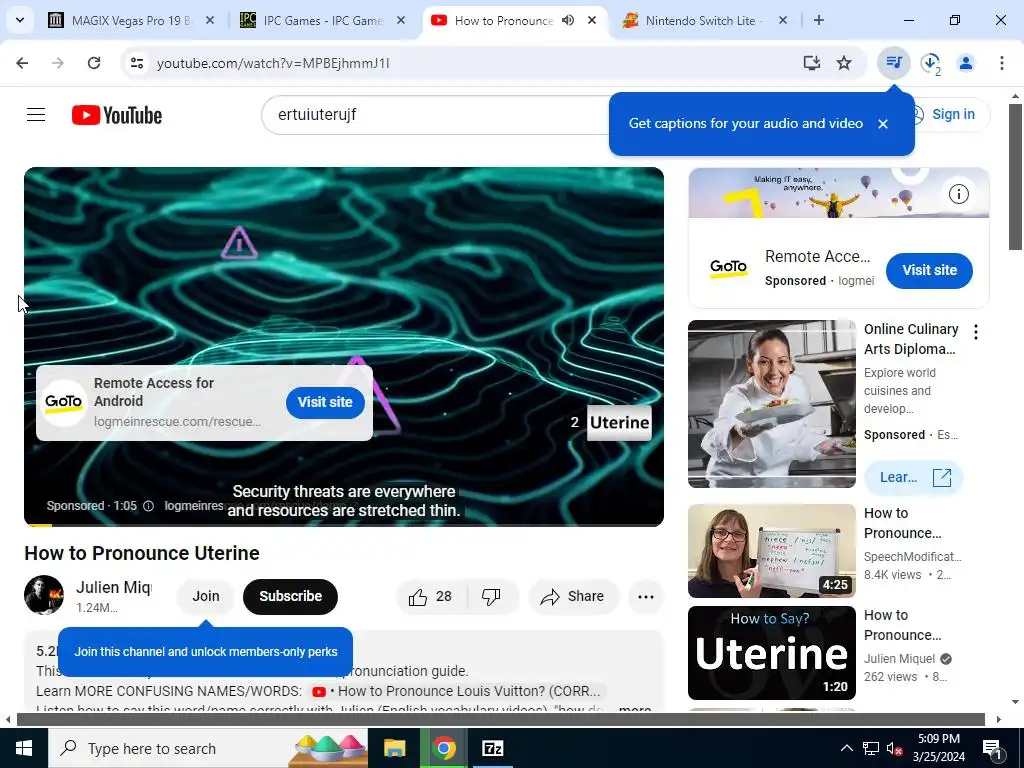Click the horizontal page scrollbar
This screenshot has height=768, width=1024.
[501, 720]
